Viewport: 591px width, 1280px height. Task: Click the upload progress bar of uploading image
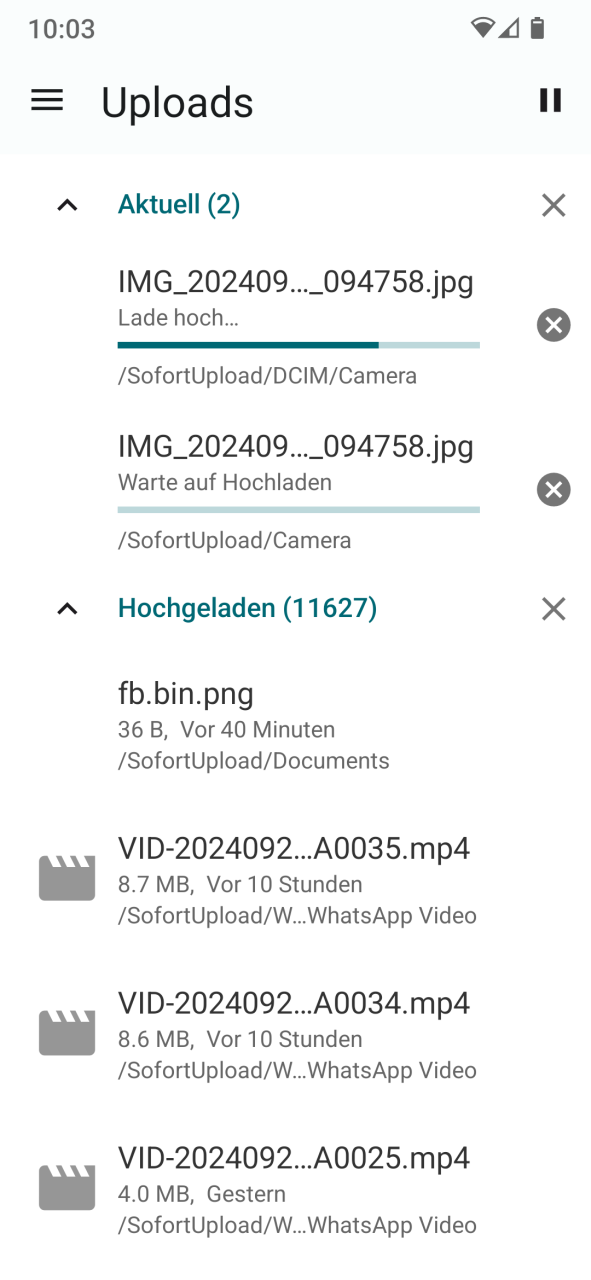tap(298, 345)
